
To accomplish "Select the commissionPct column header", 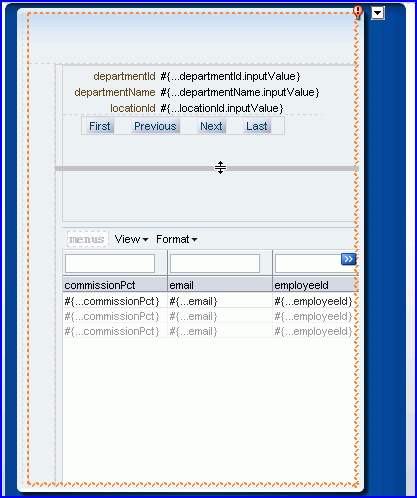I will (115, 285).
